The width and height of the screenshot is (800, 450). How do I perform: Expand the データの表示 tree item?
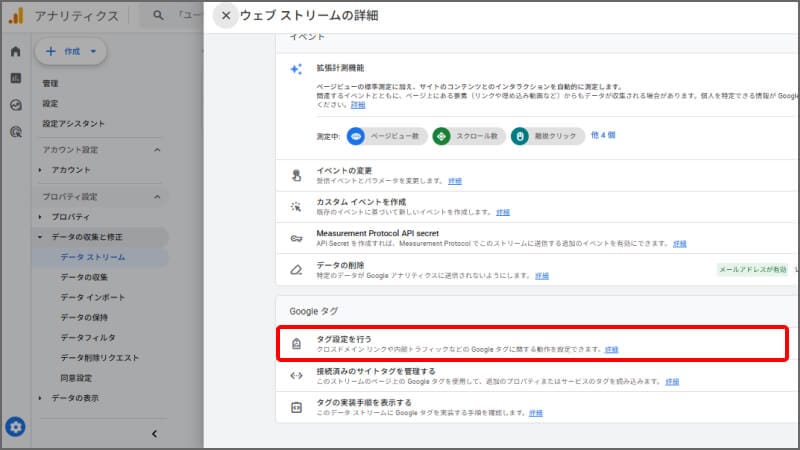point(40,398)
